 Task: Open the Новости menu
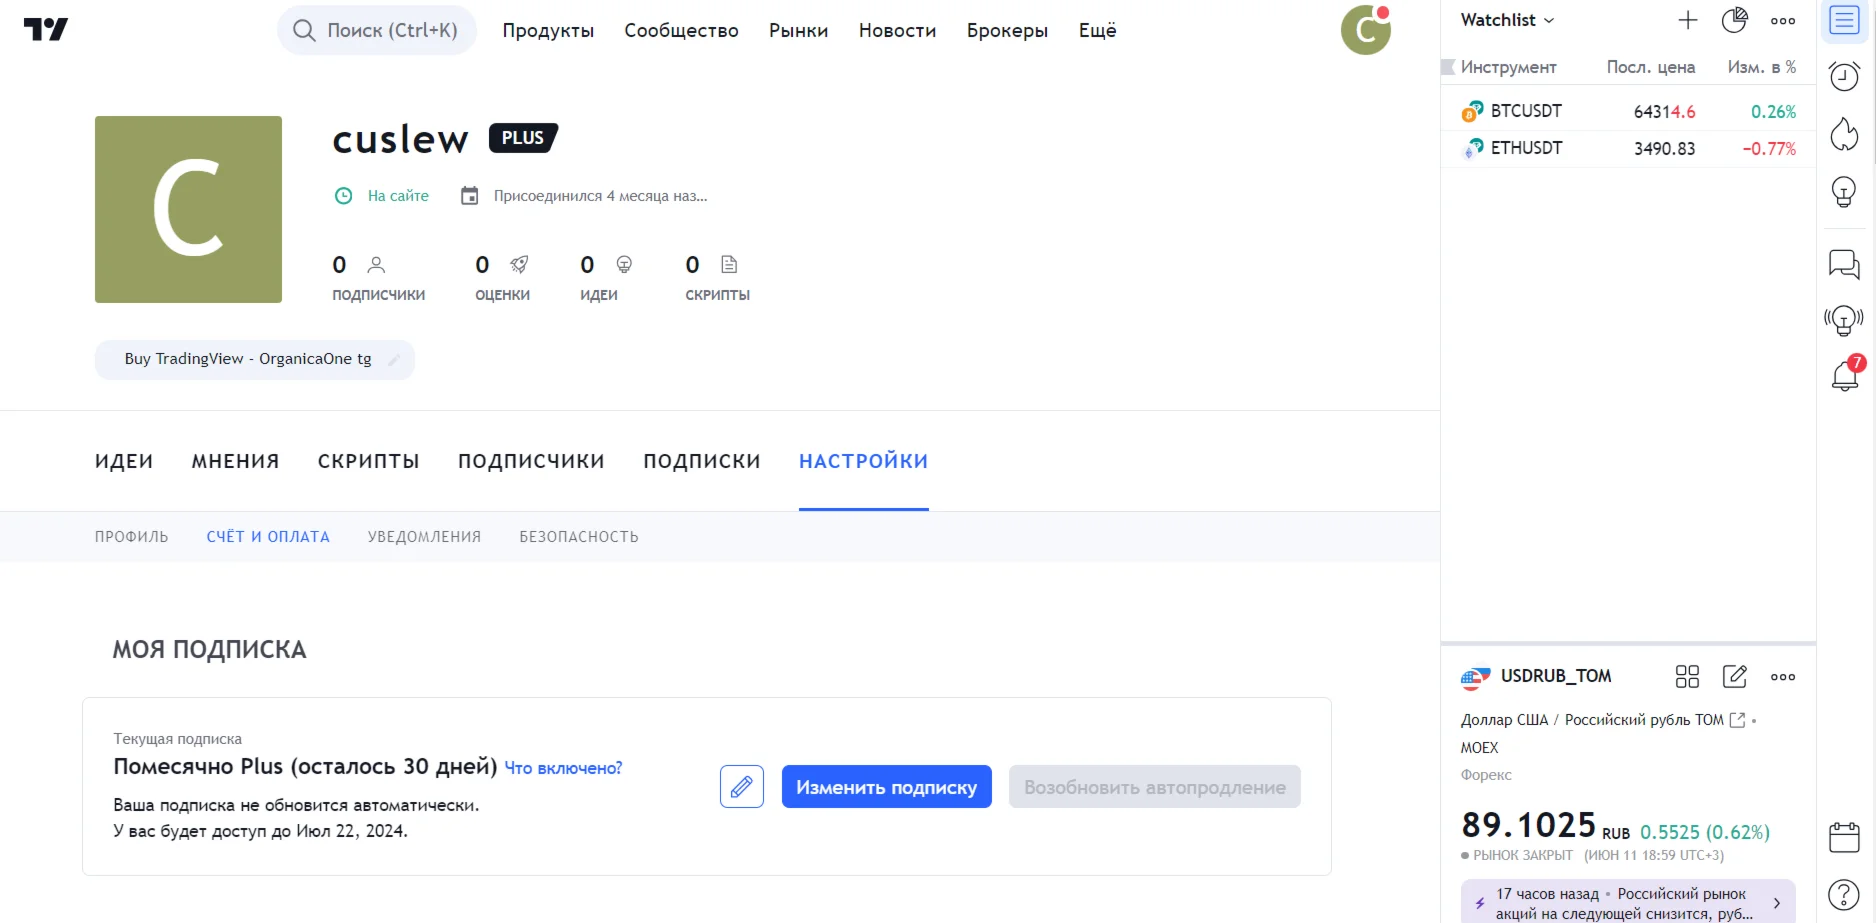pos(898,31)
